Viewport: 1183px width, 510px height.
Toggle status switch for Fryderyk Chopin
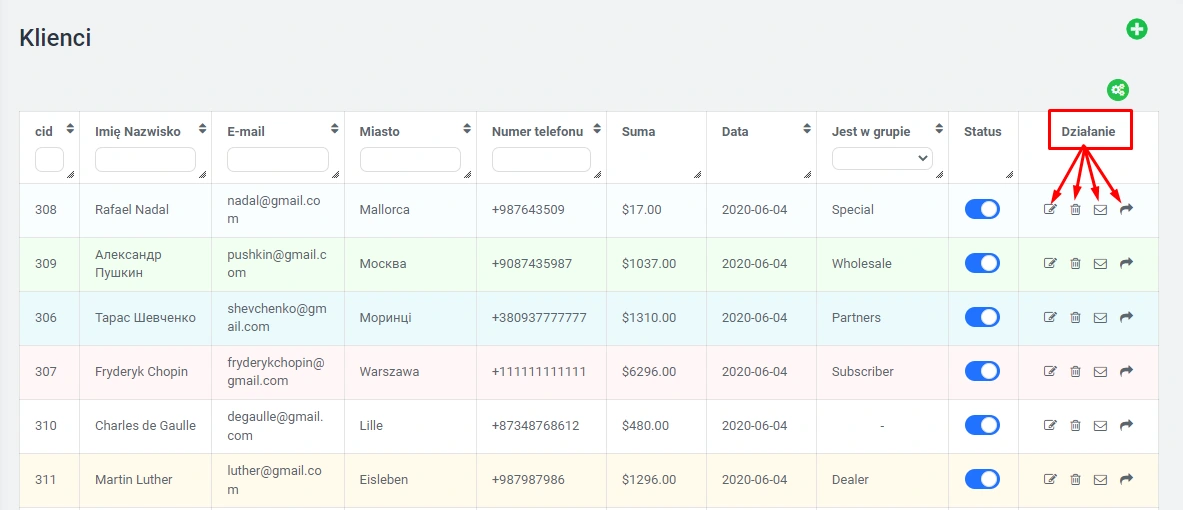point(982,371)
